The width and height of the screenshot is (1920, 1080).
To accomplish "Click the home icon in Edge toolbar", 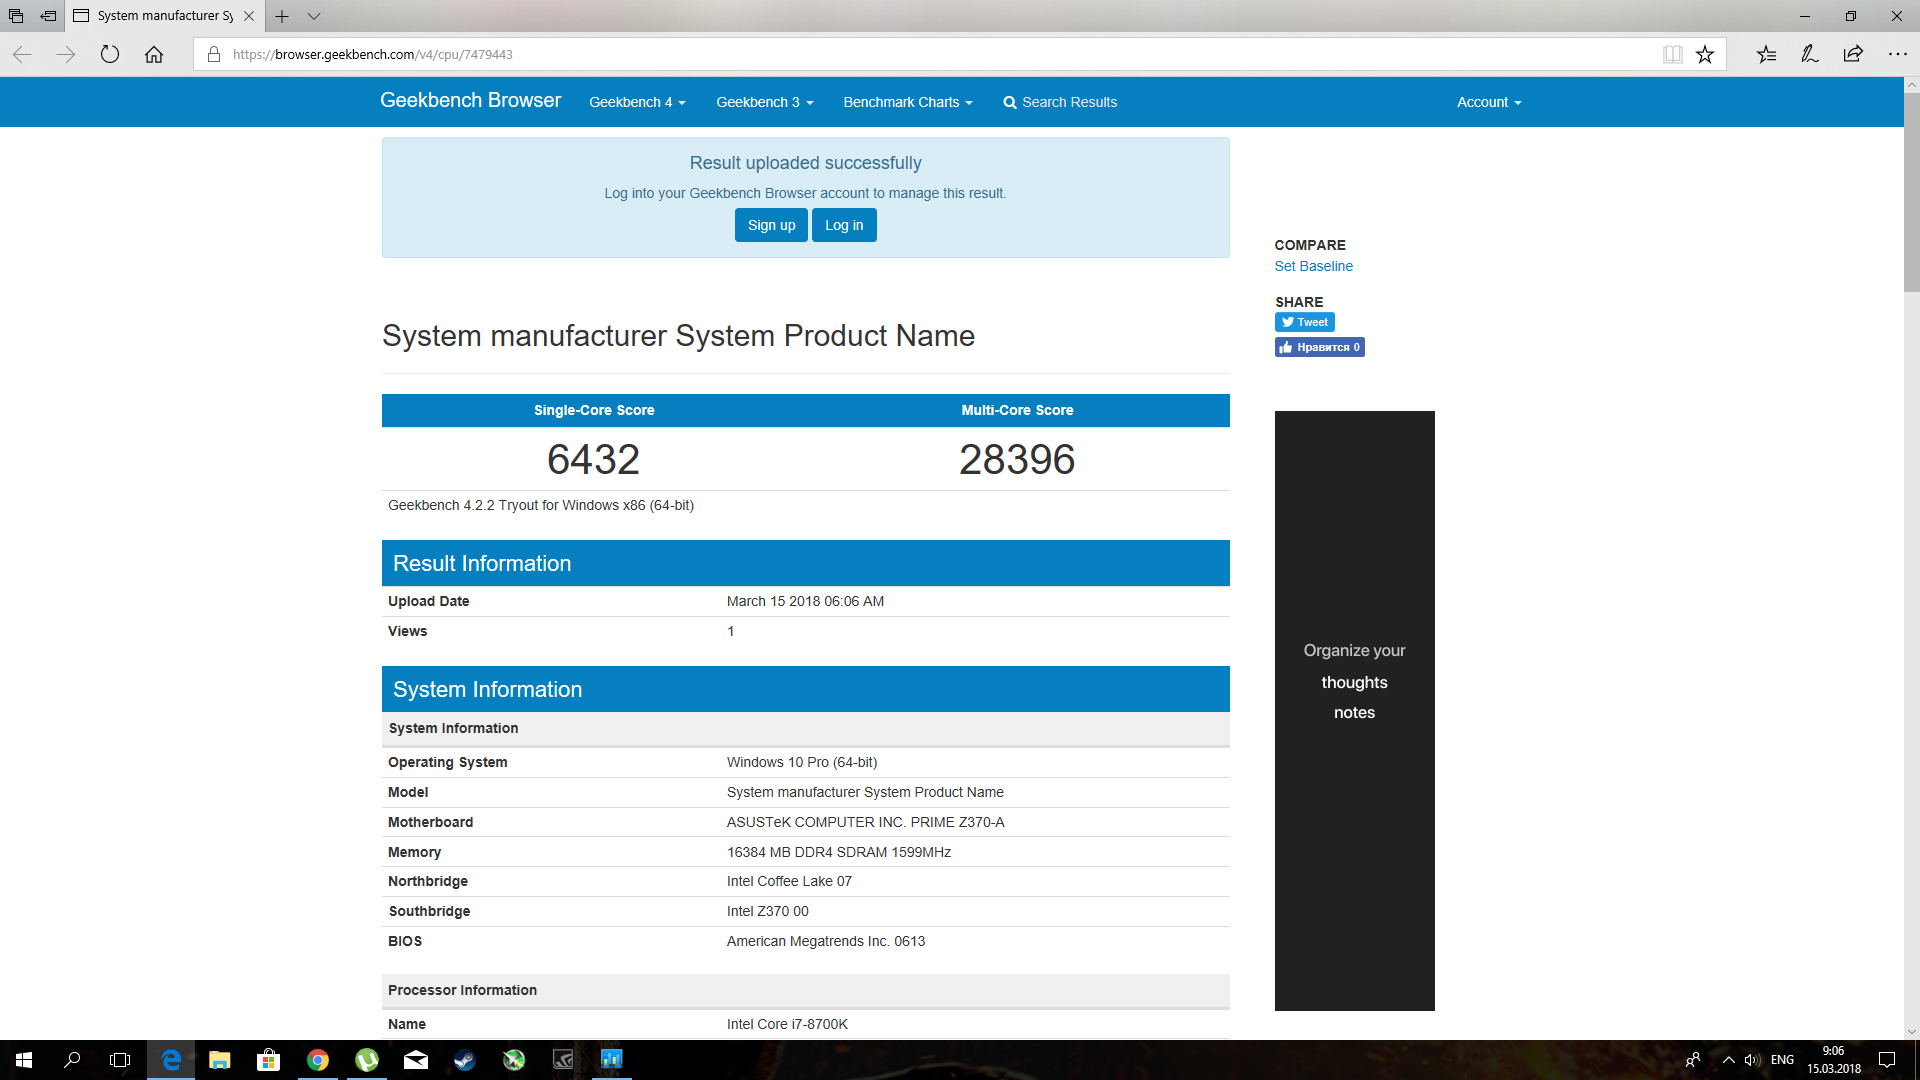I will (x=154, y=54).
